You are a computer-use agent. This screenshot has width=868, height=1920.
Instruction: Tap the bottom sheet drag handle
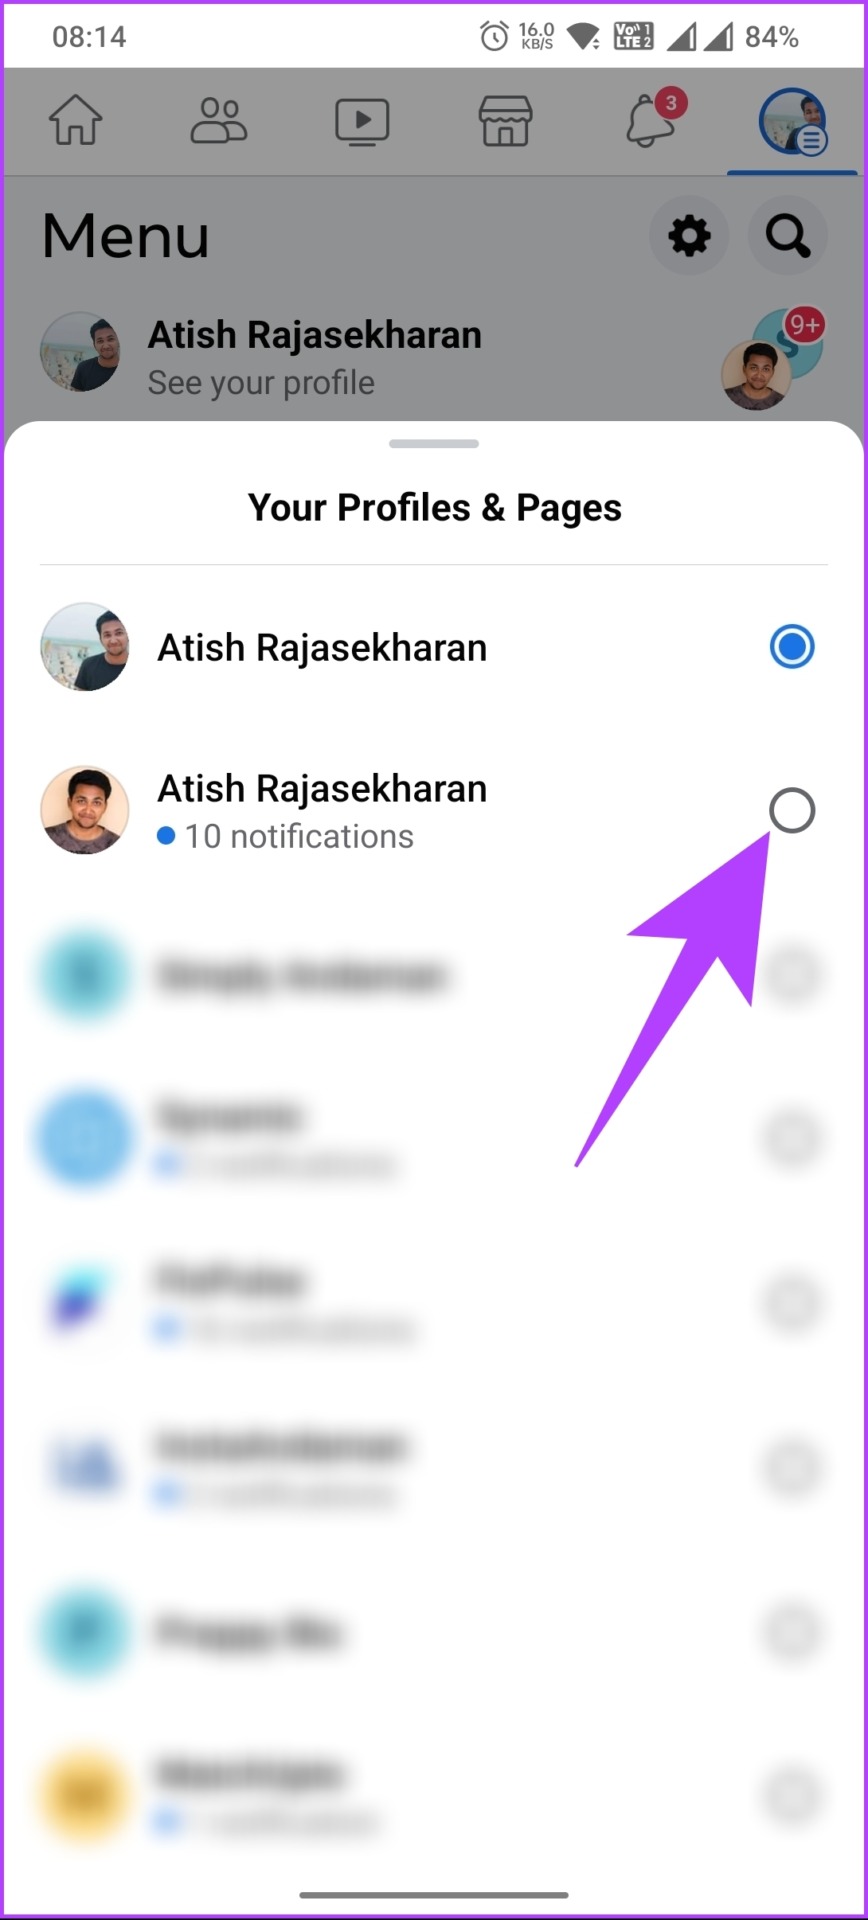(x=434, y=443)
